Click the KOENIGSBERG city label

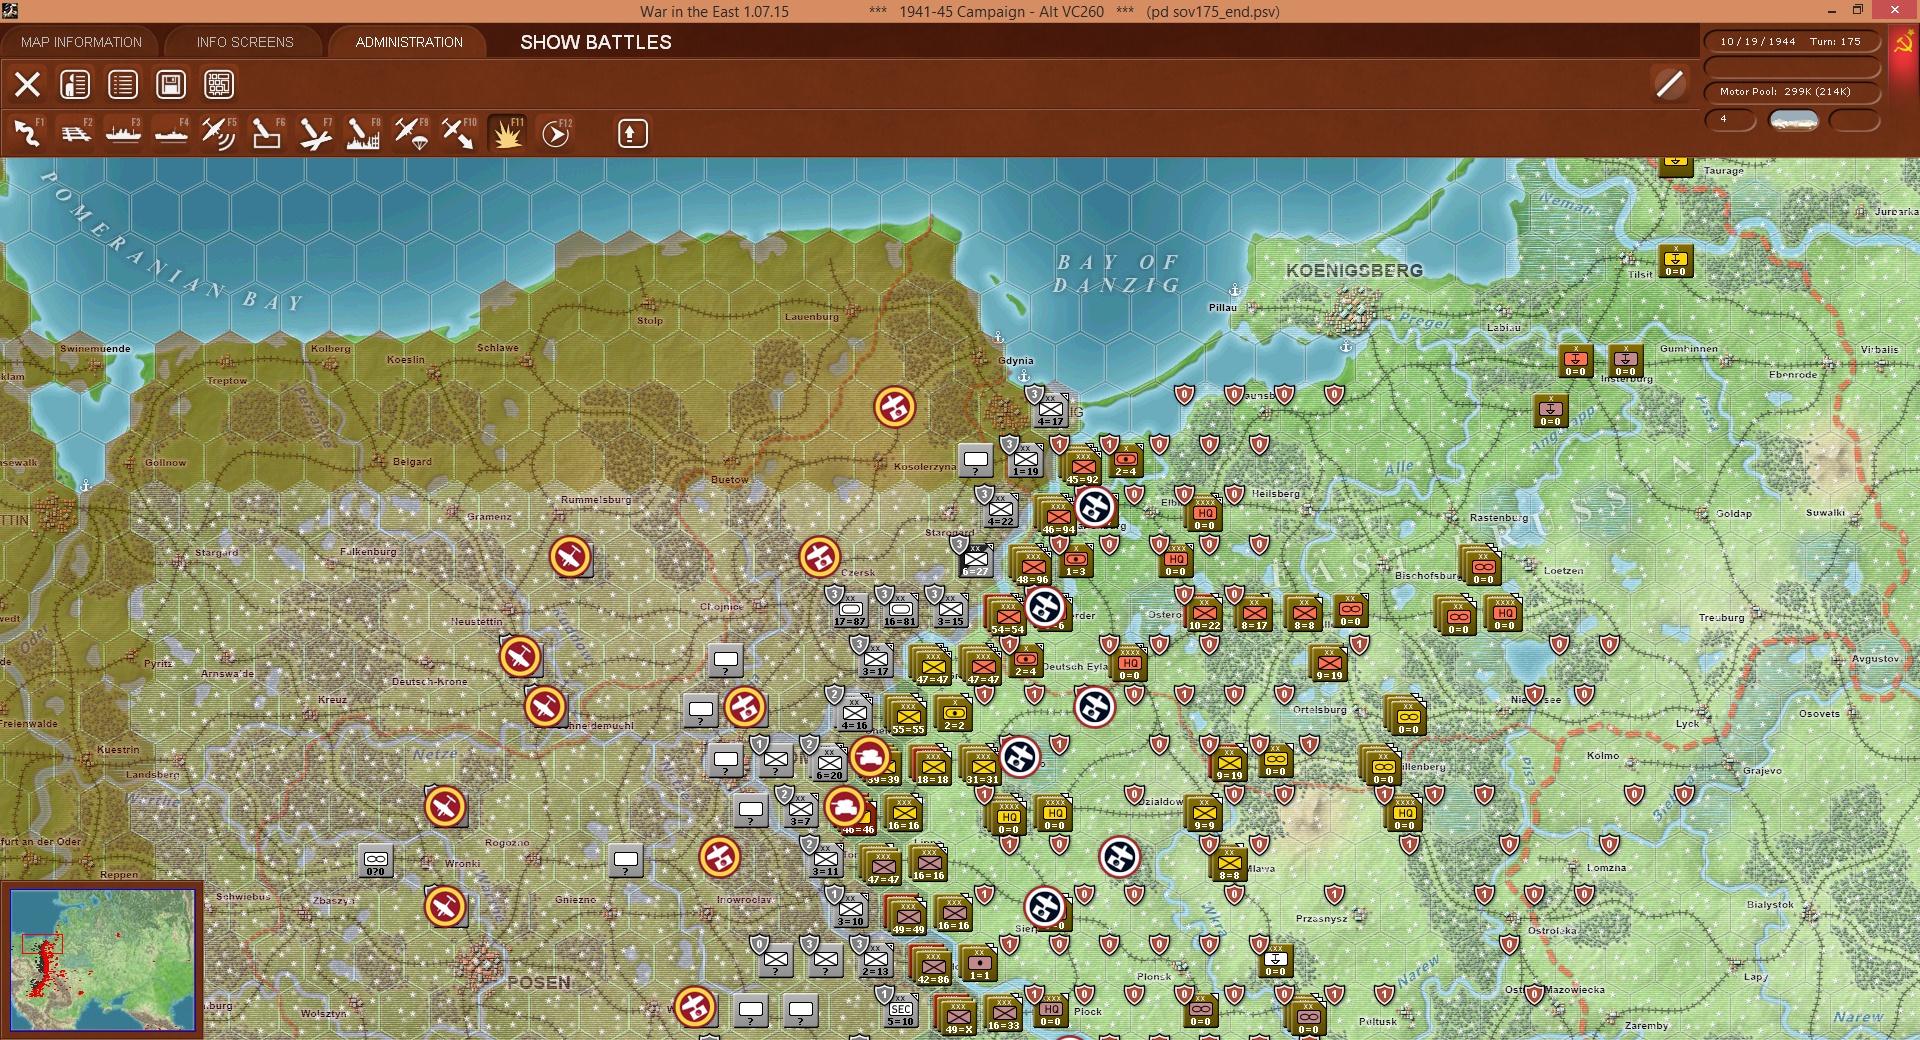[1354, 271]
